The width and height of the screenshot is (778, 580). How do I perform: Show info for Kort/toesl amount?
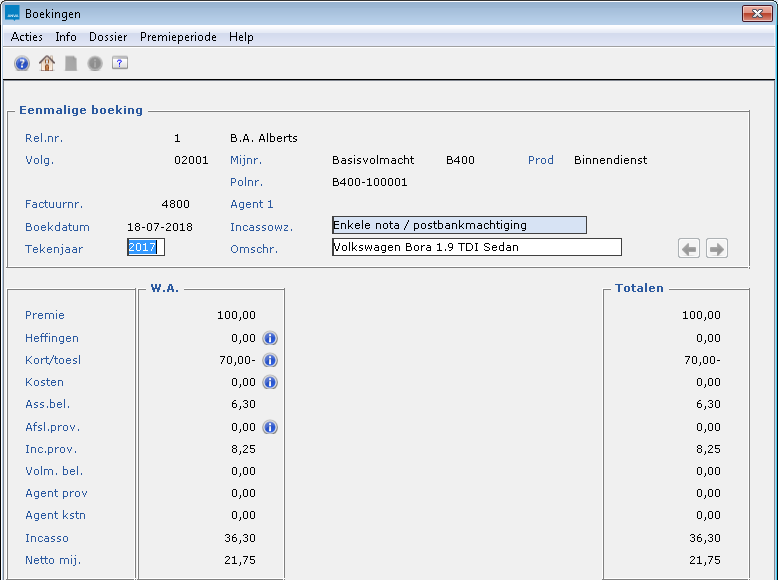pos(269,361)
